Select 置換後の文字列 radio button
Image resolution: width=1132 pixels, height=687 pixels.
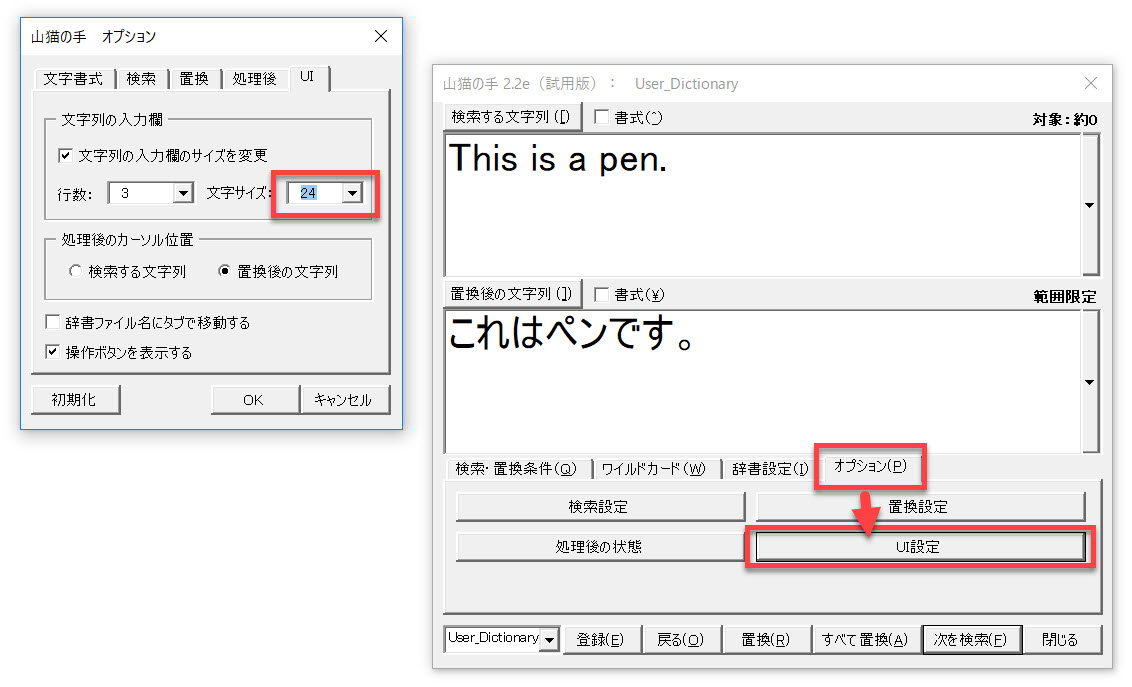(x=224, y=271)
